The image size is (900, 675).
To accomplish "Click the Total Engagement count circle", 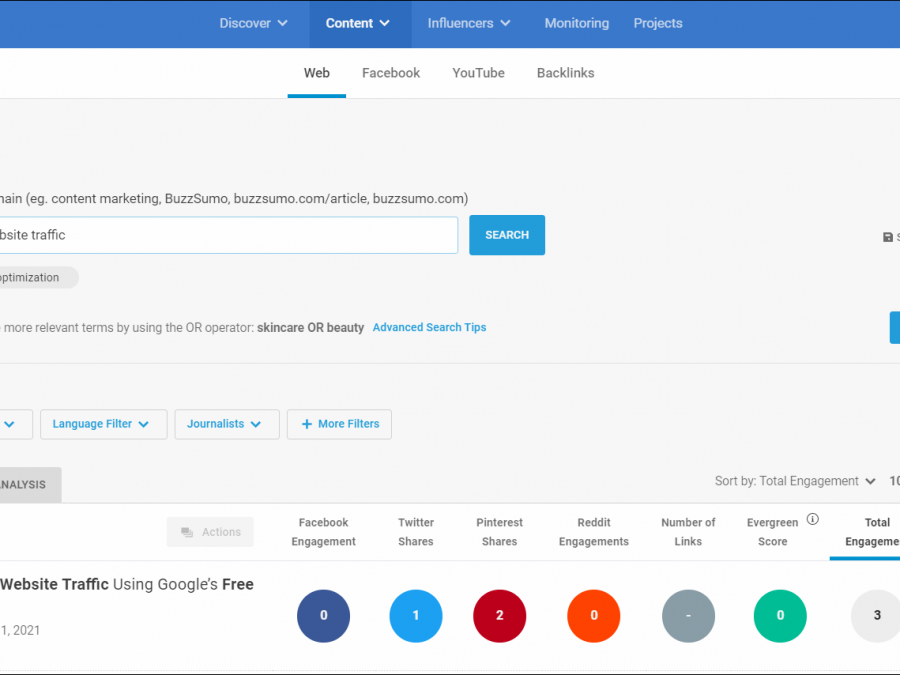I will point(876,616).
